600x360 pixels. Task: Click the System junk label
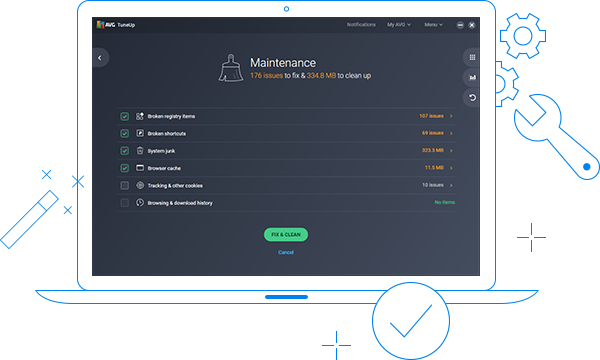click(x=161, y=151)
